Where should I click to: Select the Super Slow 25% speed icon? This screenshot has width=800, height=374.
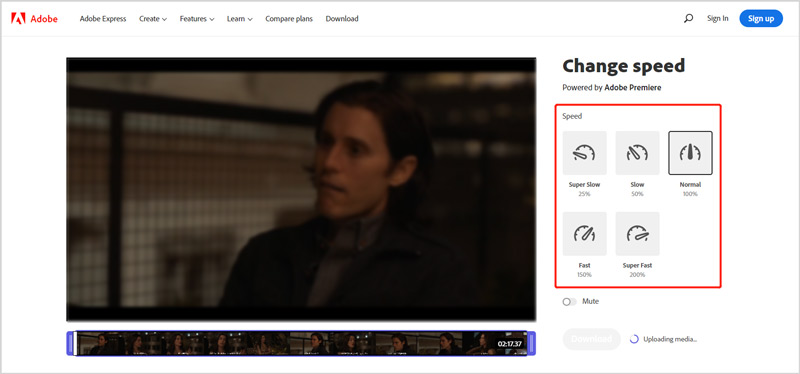click(x=585, y=153)
